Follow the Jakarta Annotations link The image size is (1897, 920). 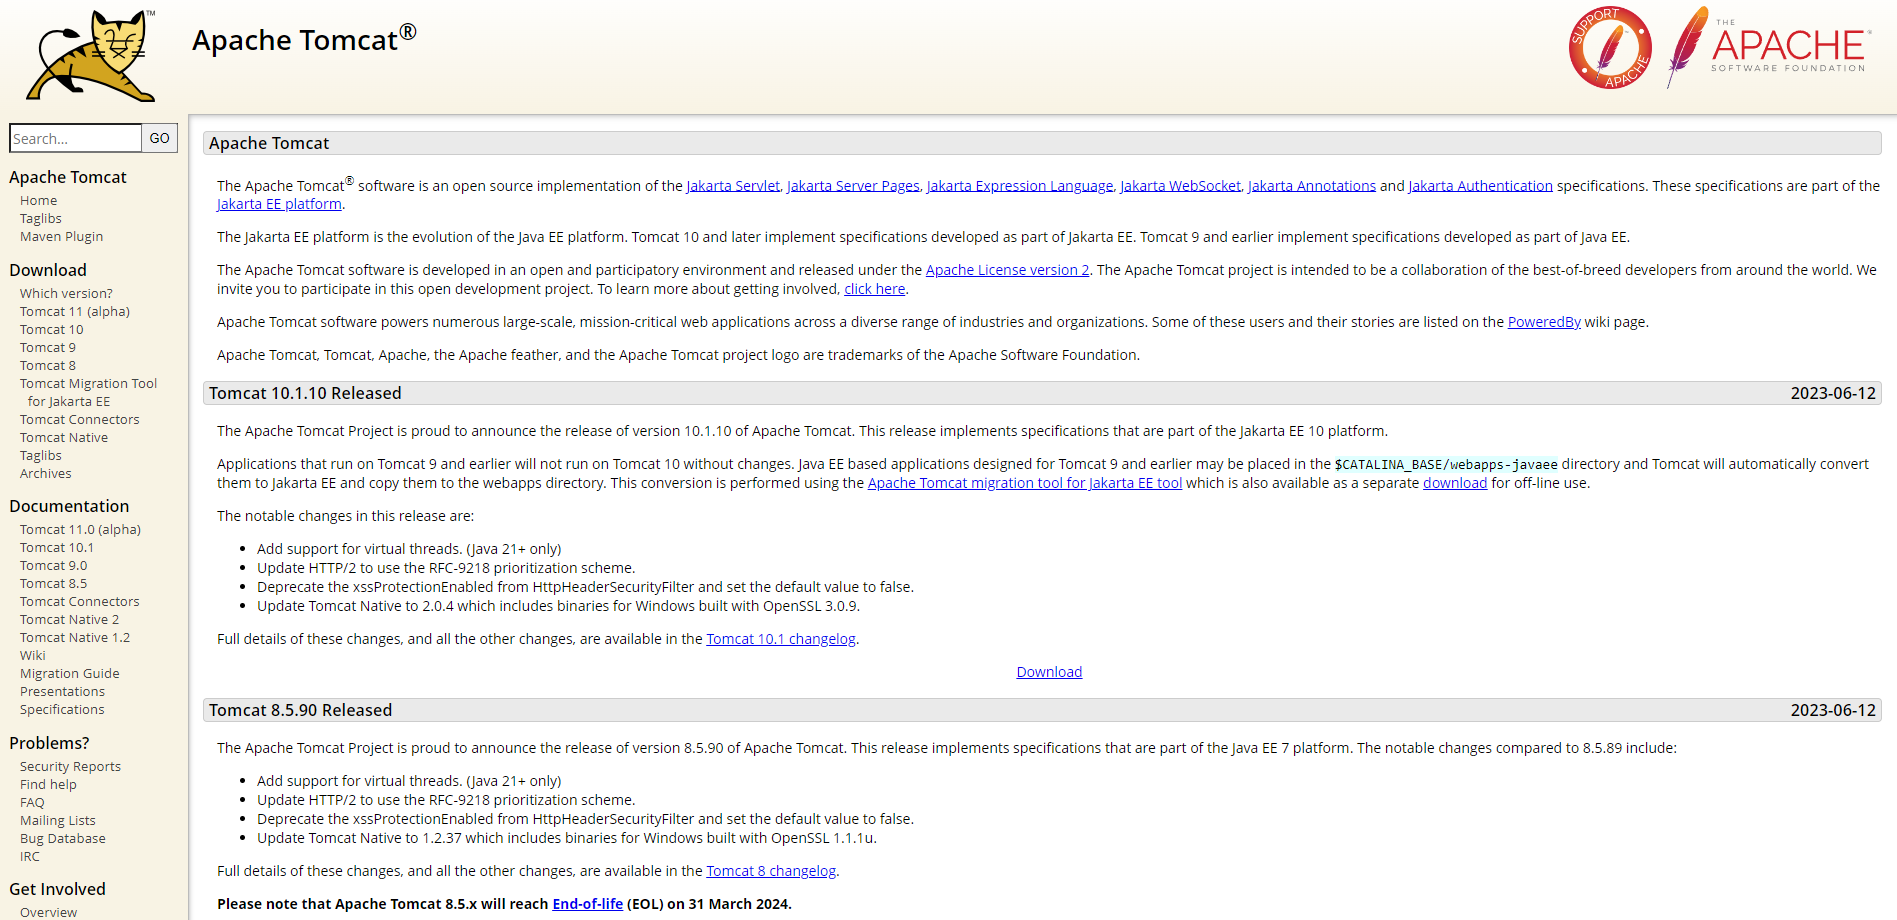point(1312,186)
